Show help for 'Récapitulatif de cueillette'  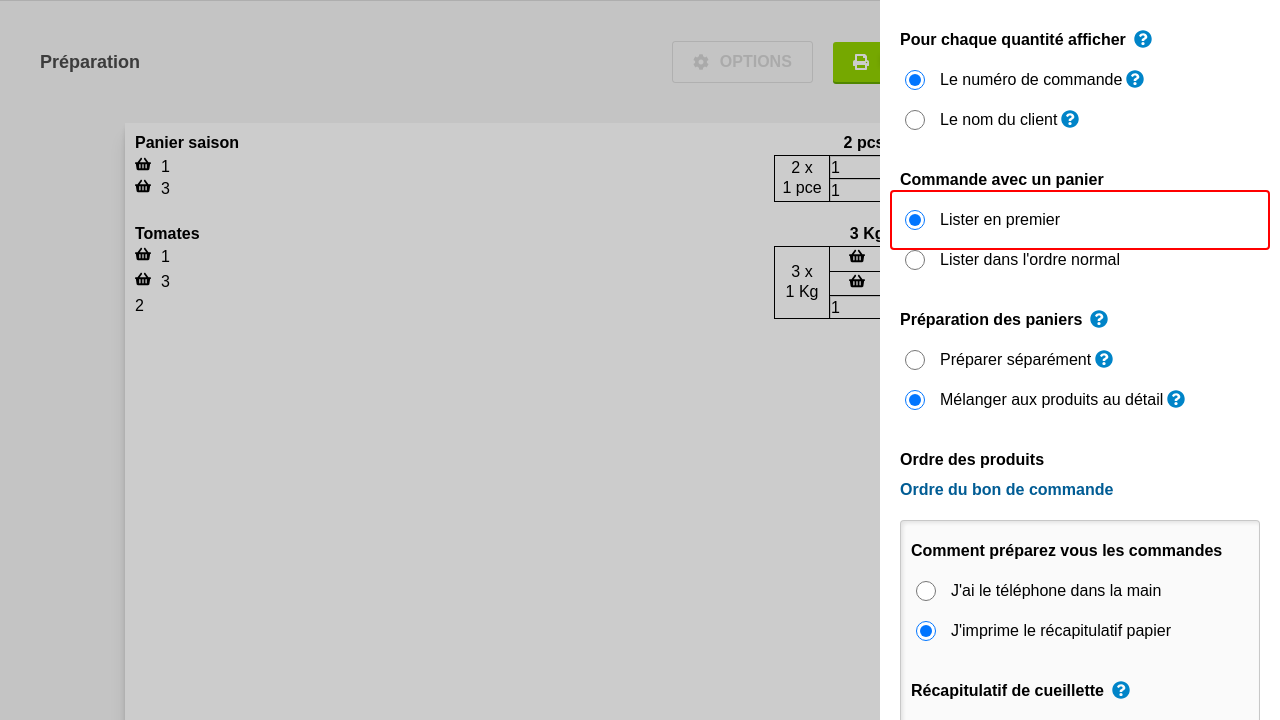coord(1121,690)
